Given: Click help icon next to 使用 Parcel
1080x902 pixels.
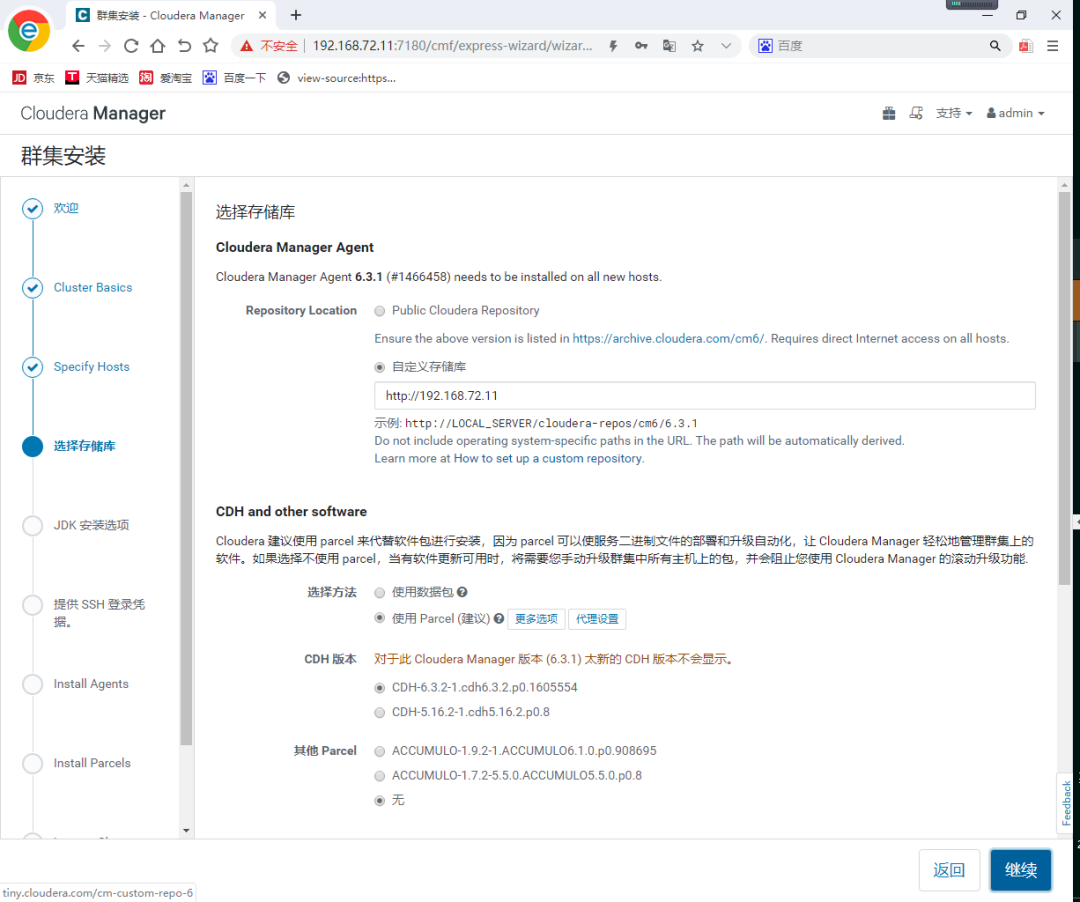Looking at the screenshot, I should tap(499, 619).
